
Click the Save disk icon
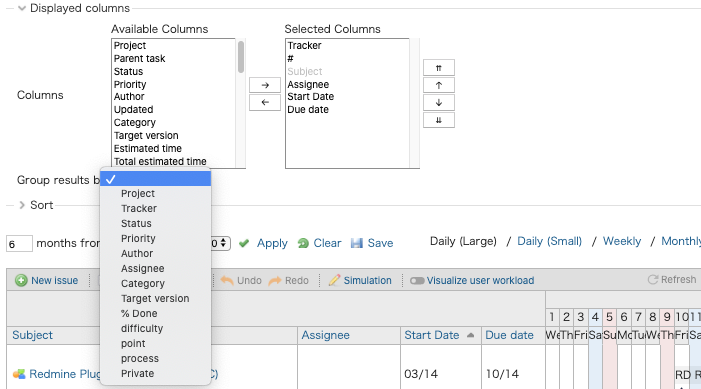click(x=357, y=243)
